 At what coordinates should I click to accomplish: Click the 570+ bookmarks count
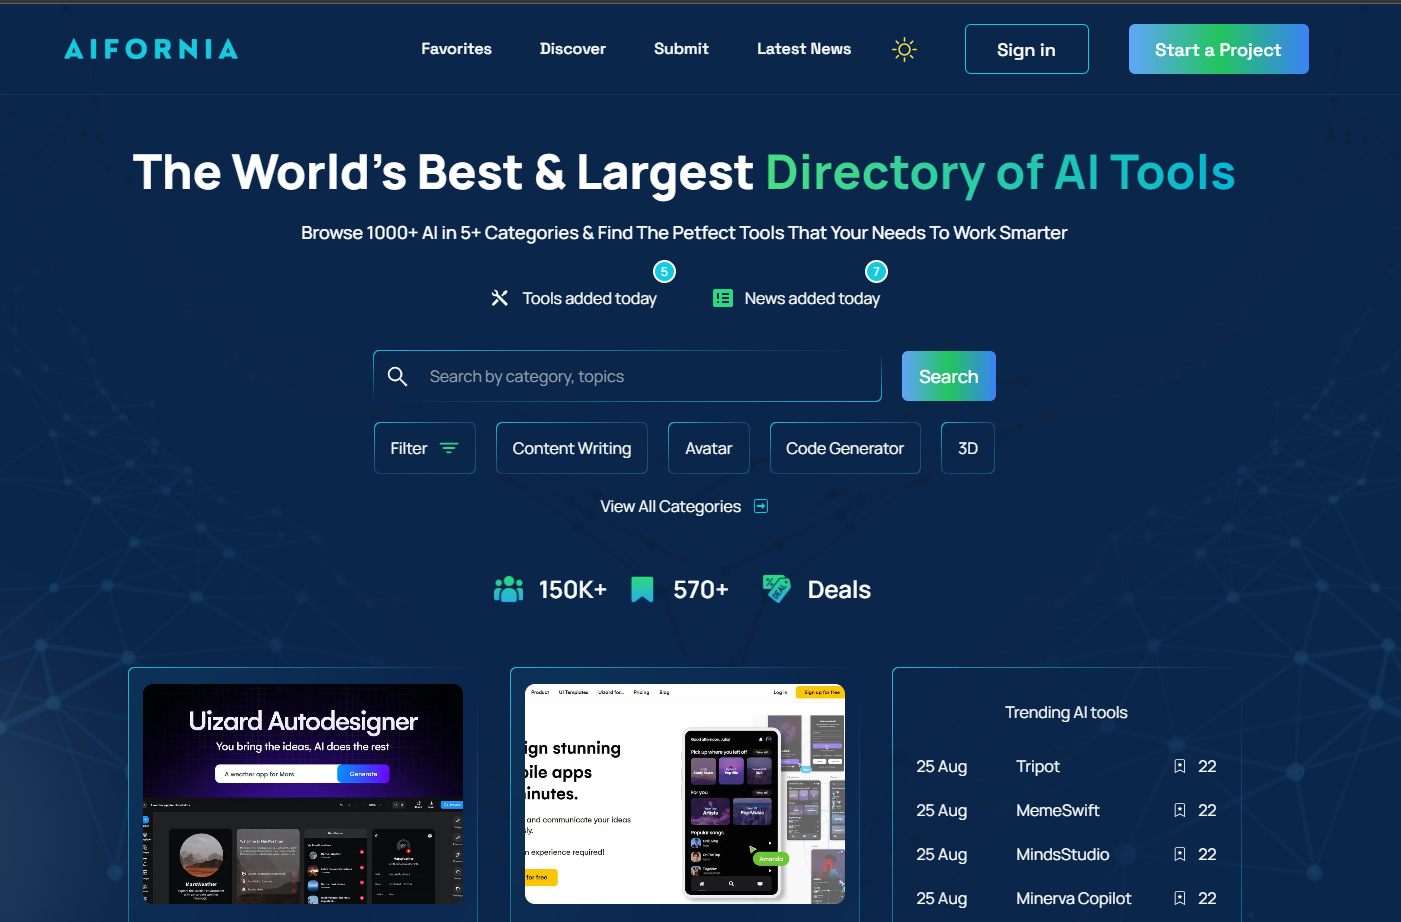pos(701,589)
